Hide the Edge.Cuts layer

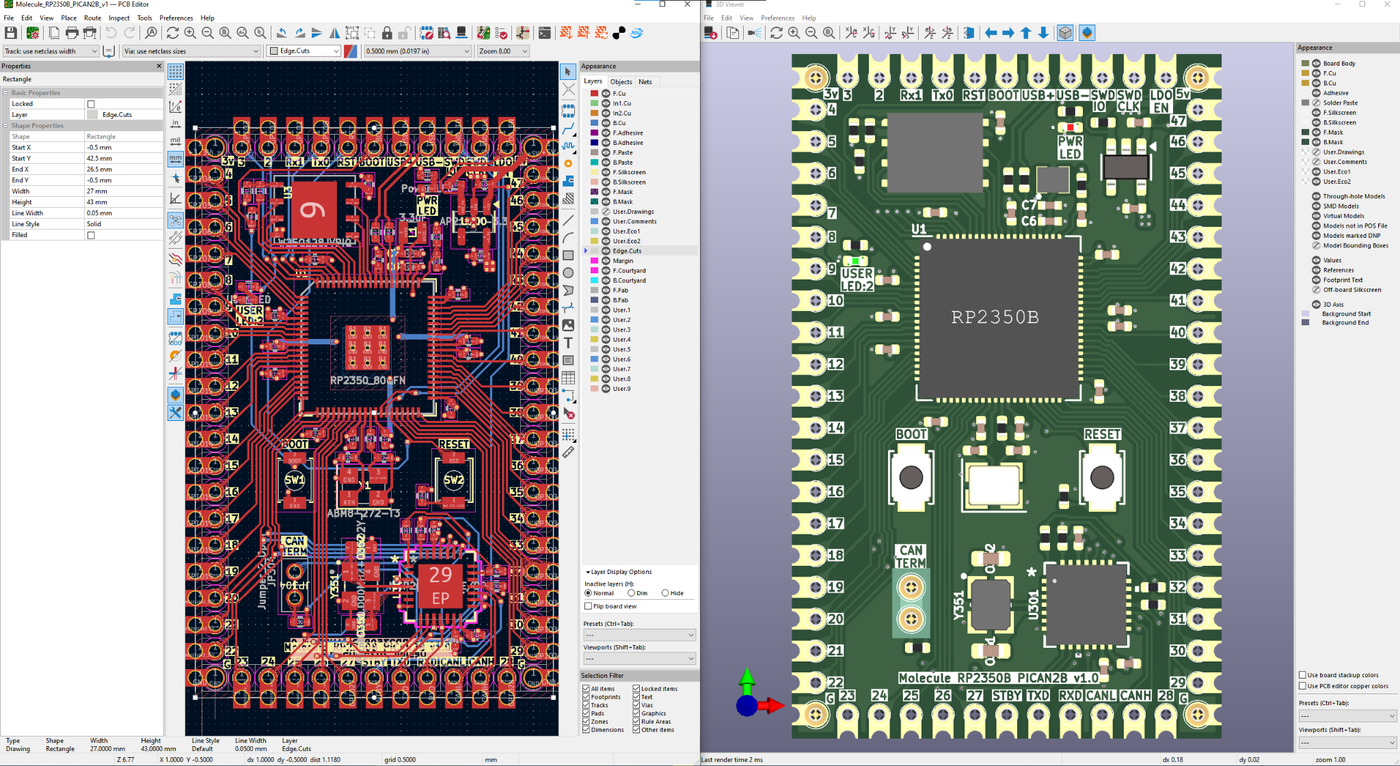click(x=605, y=251)
